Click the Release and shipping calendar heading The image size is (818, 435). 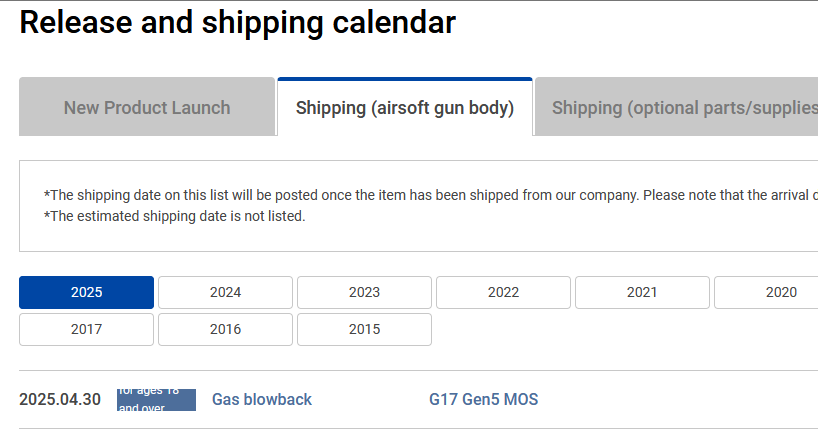point(237,22)
